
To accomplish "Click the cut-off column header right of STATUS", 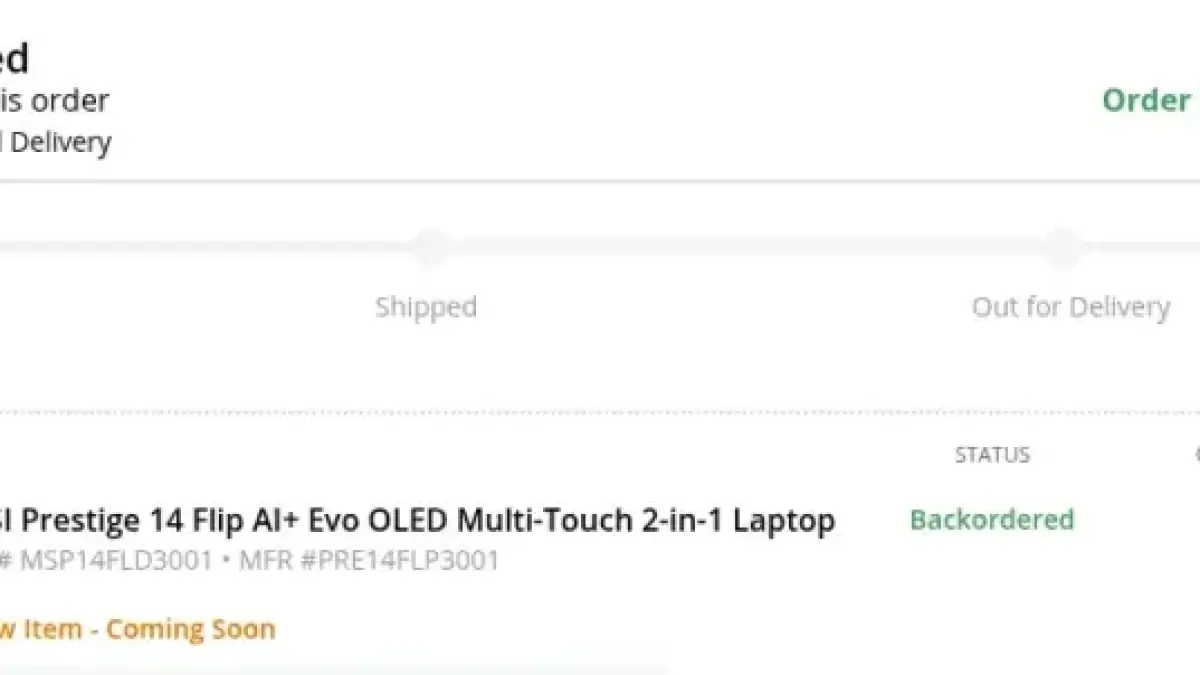I will pos(1196,455).
